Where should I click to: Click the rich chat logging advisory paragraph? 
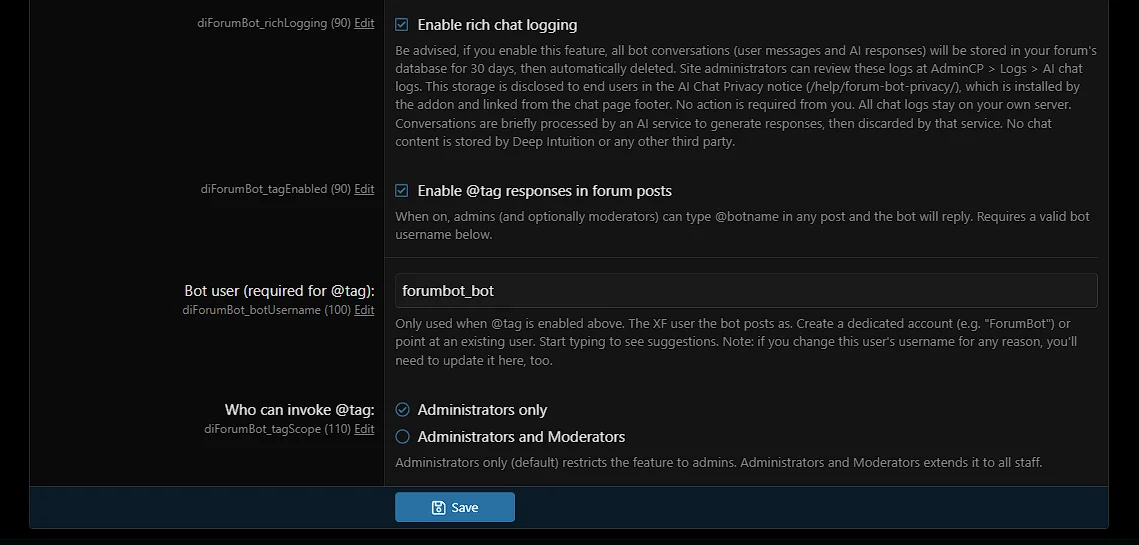[x=745, y=96]
